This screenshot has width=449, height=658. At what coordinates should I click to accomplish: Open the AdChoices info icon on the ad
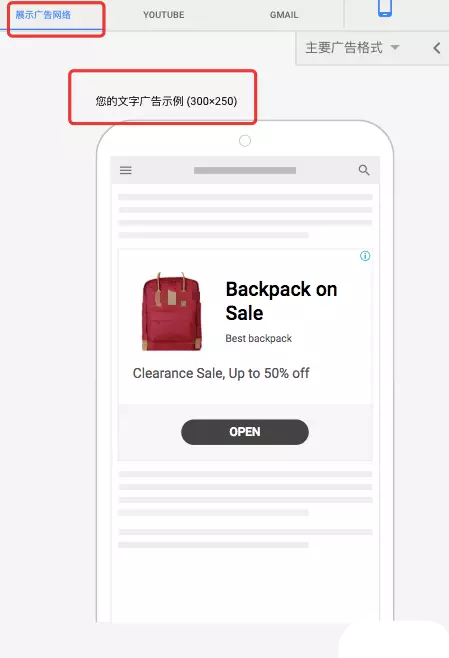click(x=365, y=256)
